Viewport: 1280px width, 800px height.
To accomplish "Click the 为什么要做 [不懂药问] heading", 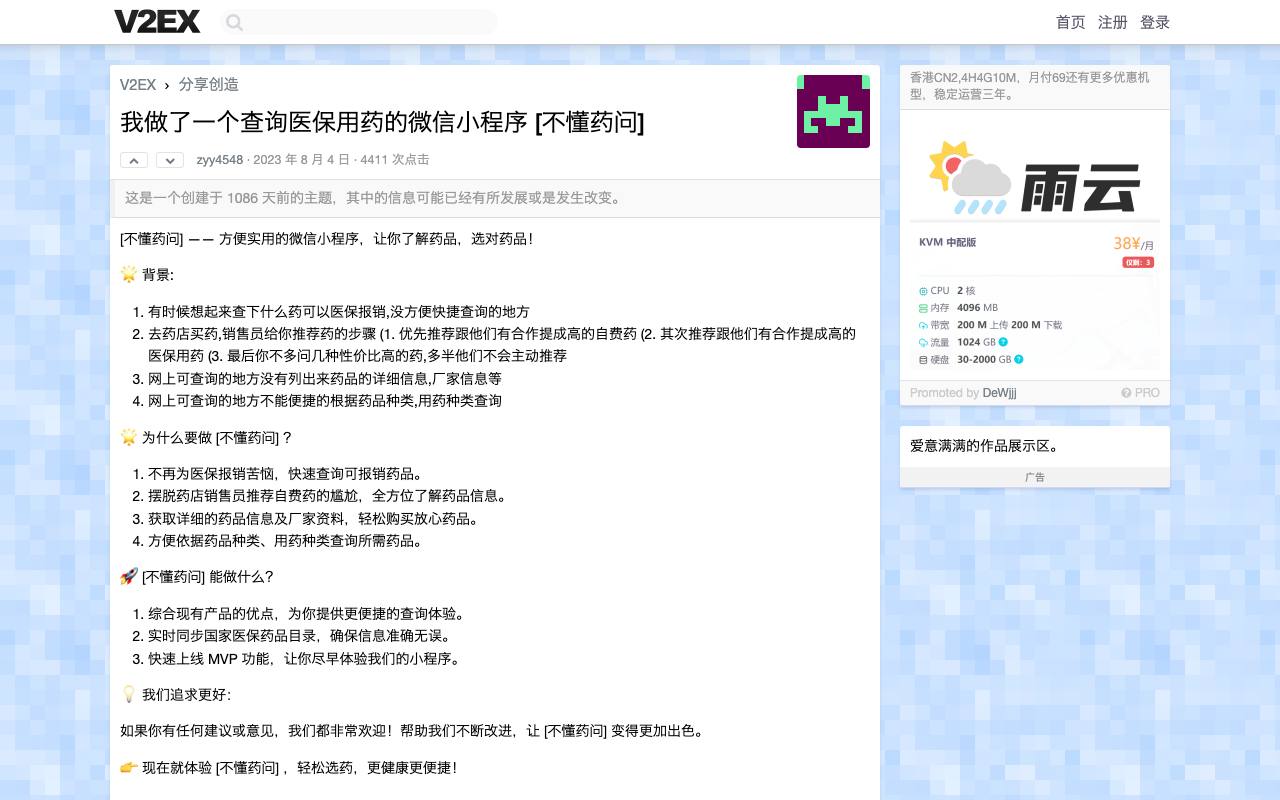I will 206,437.
